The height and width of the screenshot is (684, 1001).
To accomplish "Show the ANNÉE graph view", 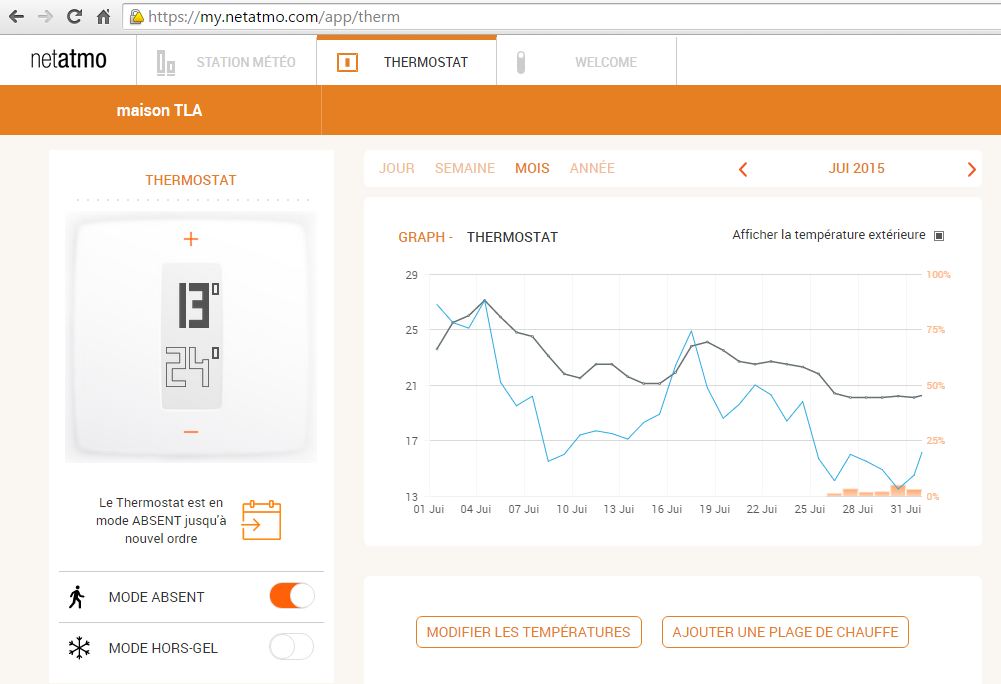I will pyautogui.click(x=592, y=168).
